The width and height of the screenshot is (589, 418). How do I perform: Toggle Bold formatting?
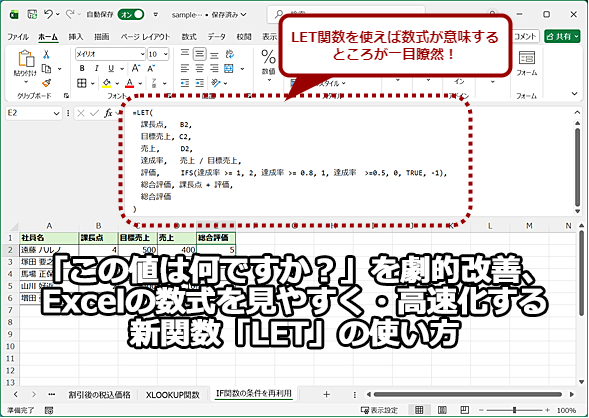tap(82, 68)
